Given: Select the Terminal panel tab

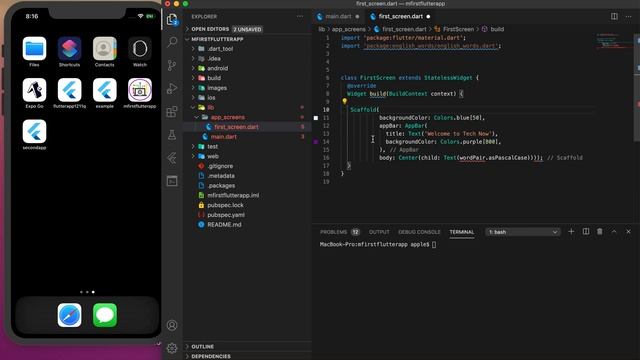Looking at the screenshot, I should coord(462,232).
